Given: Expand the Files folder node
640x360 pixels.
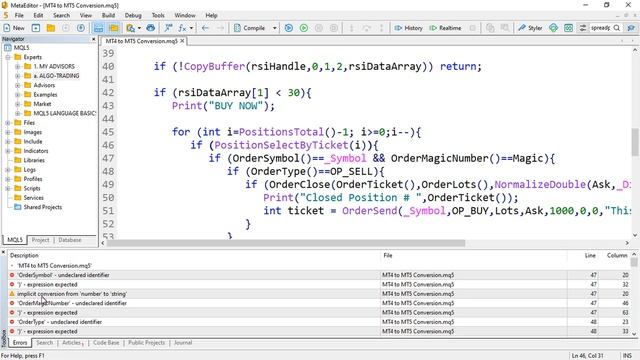Looking at the screenshot, I should point(8,123).
